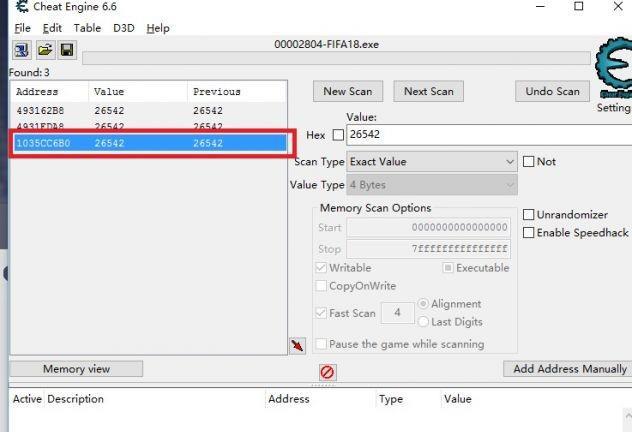Click the Active column header in table
The width and height of the screenshot is (632, 432).
(x=27, y=399)
